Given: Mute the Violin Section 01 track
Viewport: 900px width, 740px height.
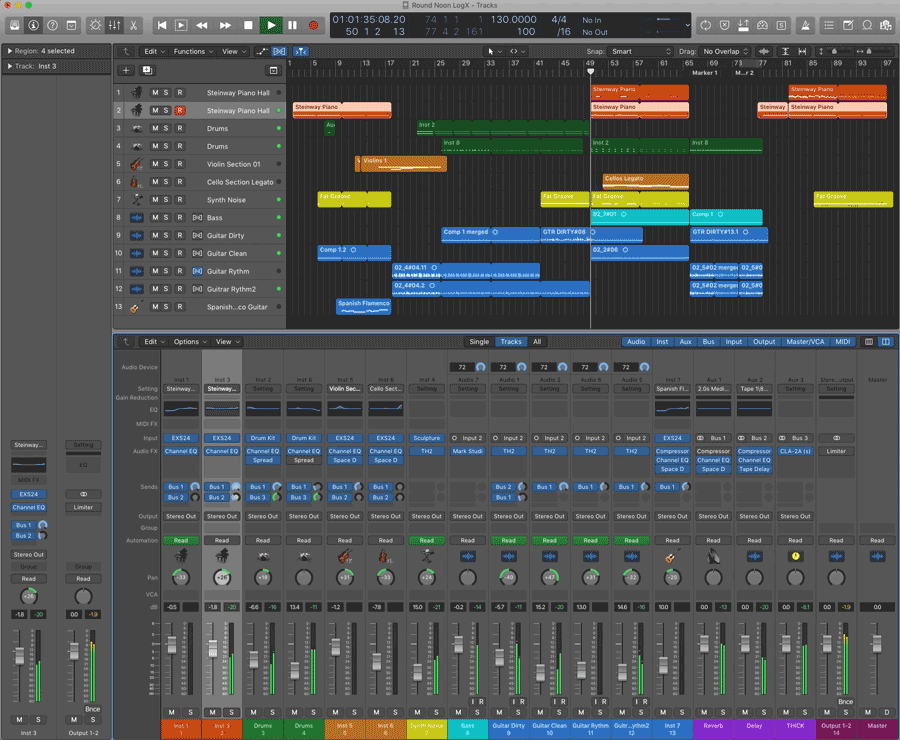Looking at the screenshot, I should tap(154, 164).
